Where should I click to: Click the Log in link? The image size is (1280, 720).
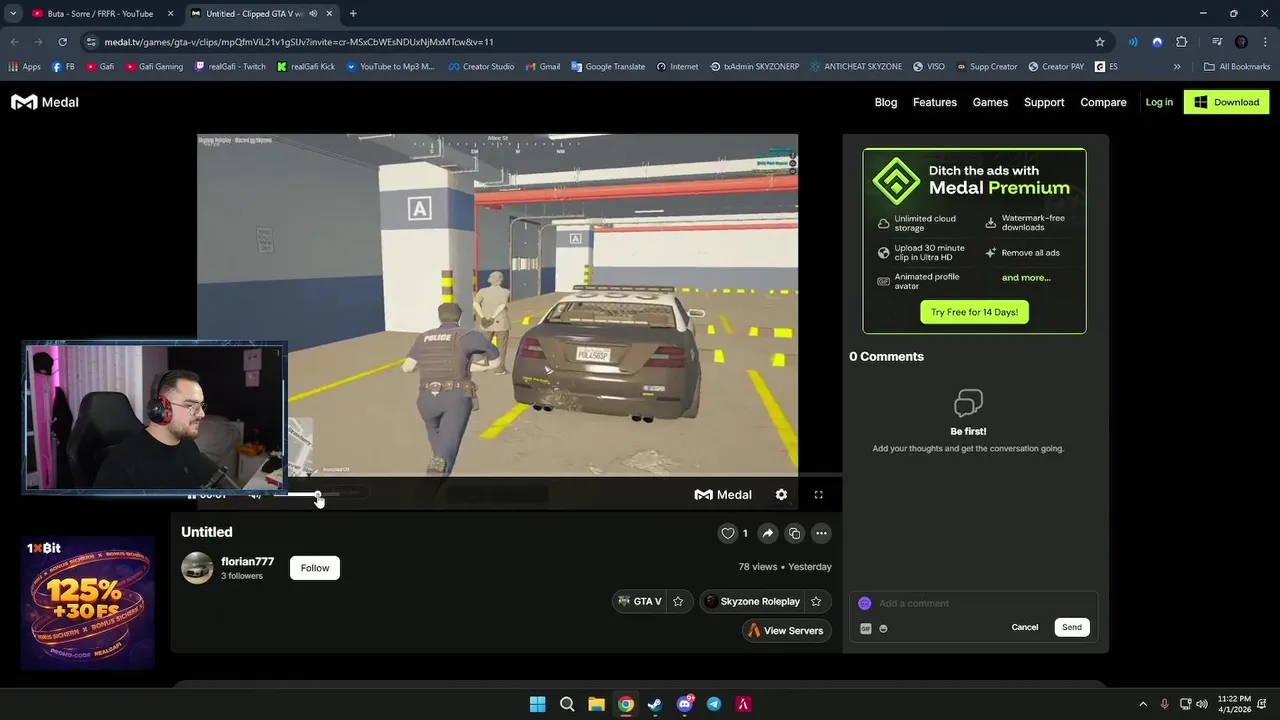[x=1159, y=102]
